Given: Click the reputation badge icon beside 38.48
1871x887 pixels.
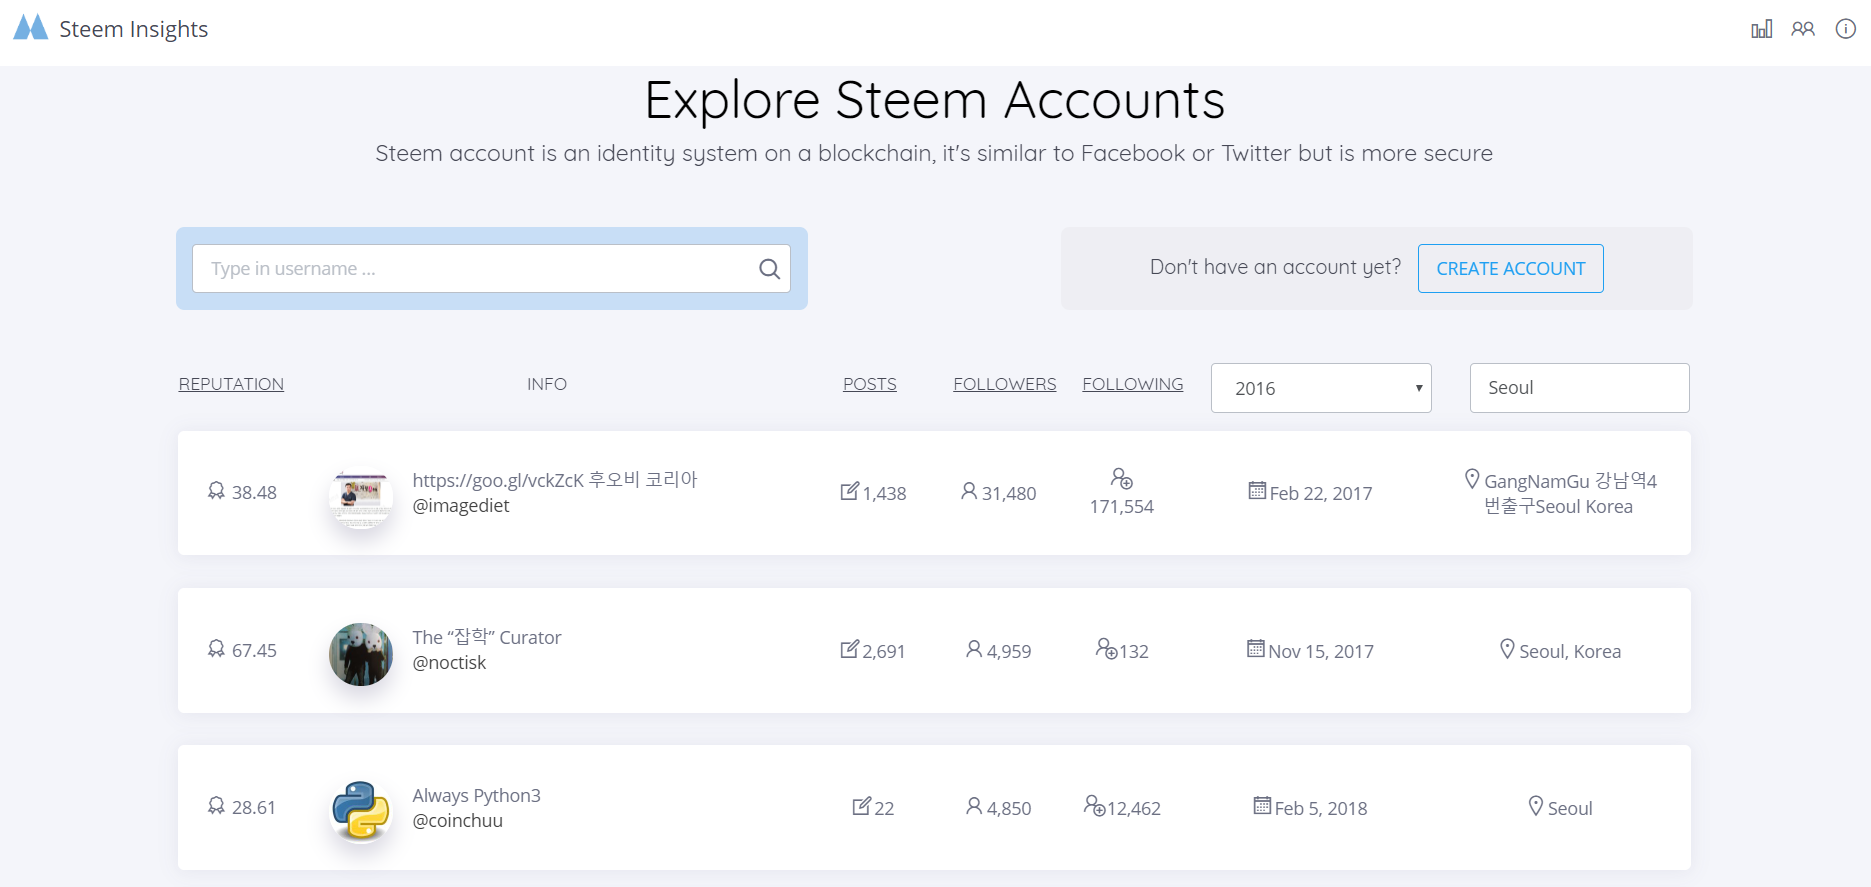Looking at the screenshot, I should pos(216,491).
